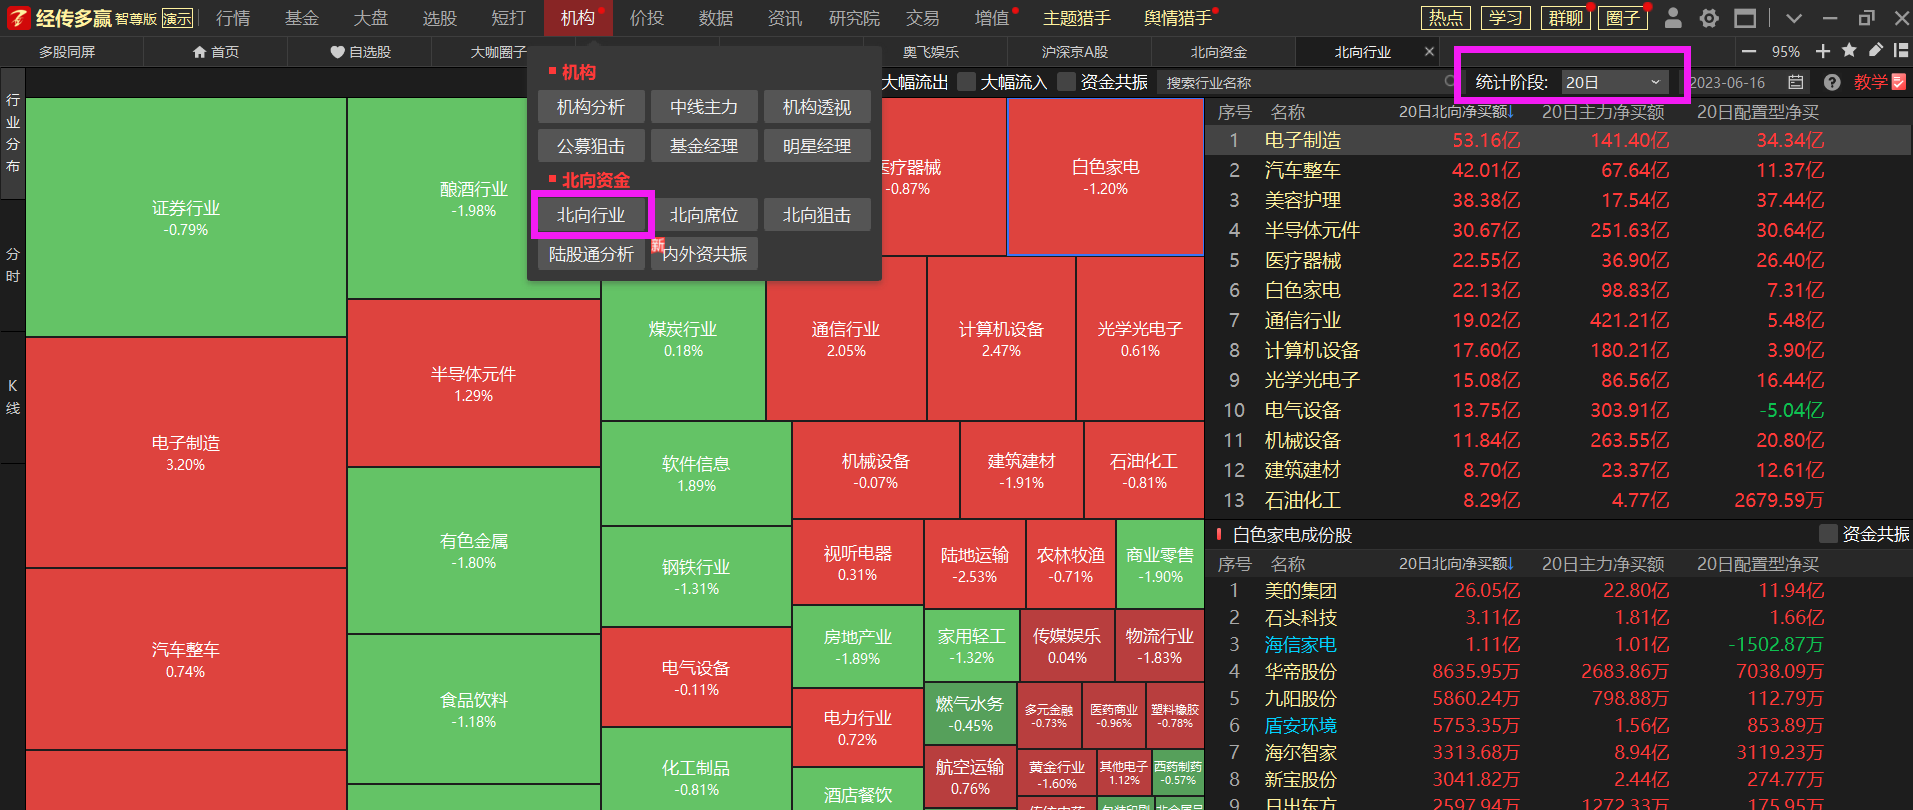The image size is (1913, 810).
Task: Open the 机构 top menu
Action: point(578,18)
